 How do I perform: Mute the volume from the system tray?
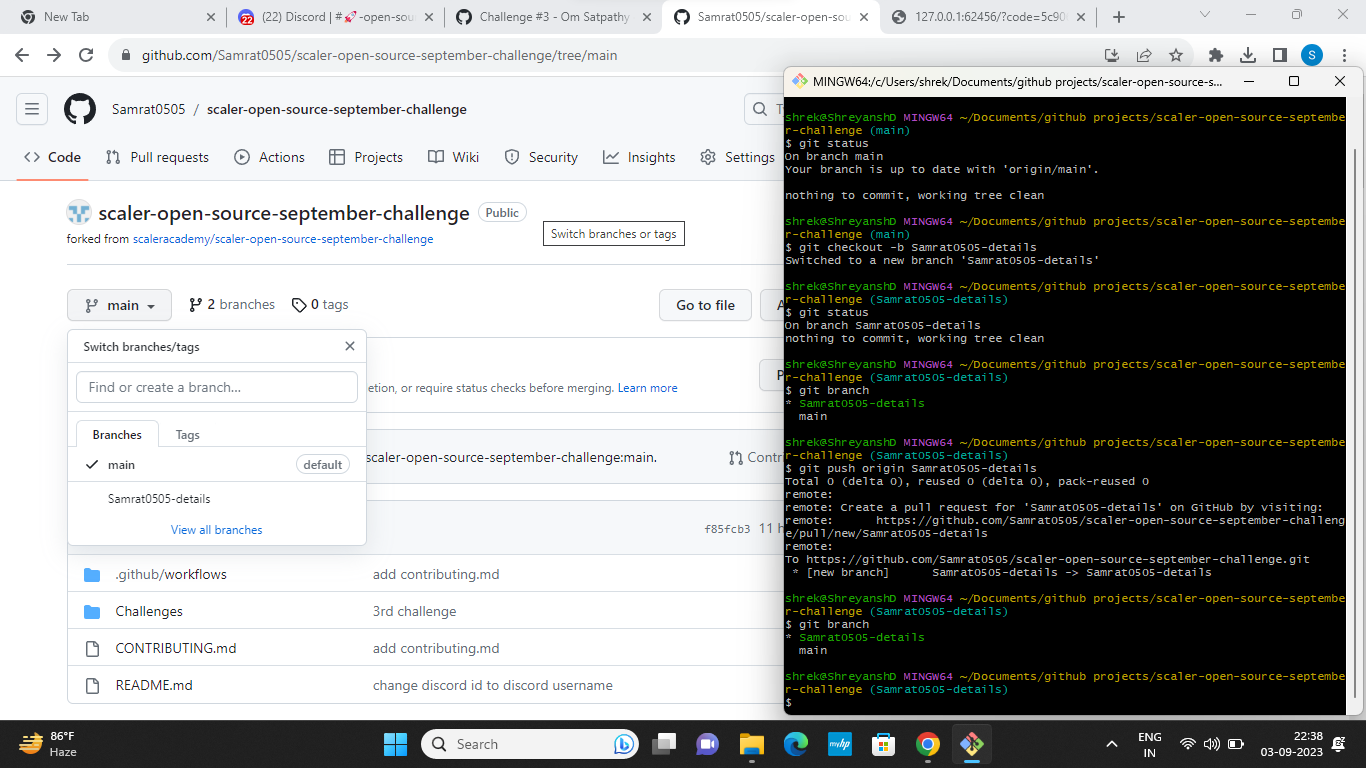coord(1210,744)
